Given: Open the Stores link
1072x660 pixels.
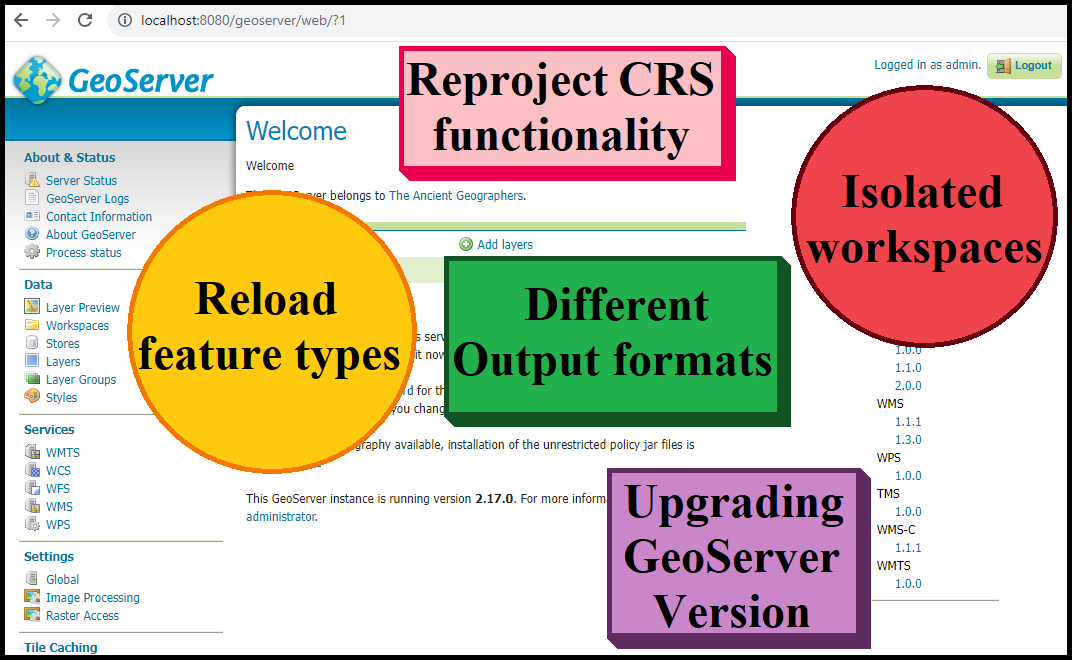Looking at the screenshot, I should 62,343.
